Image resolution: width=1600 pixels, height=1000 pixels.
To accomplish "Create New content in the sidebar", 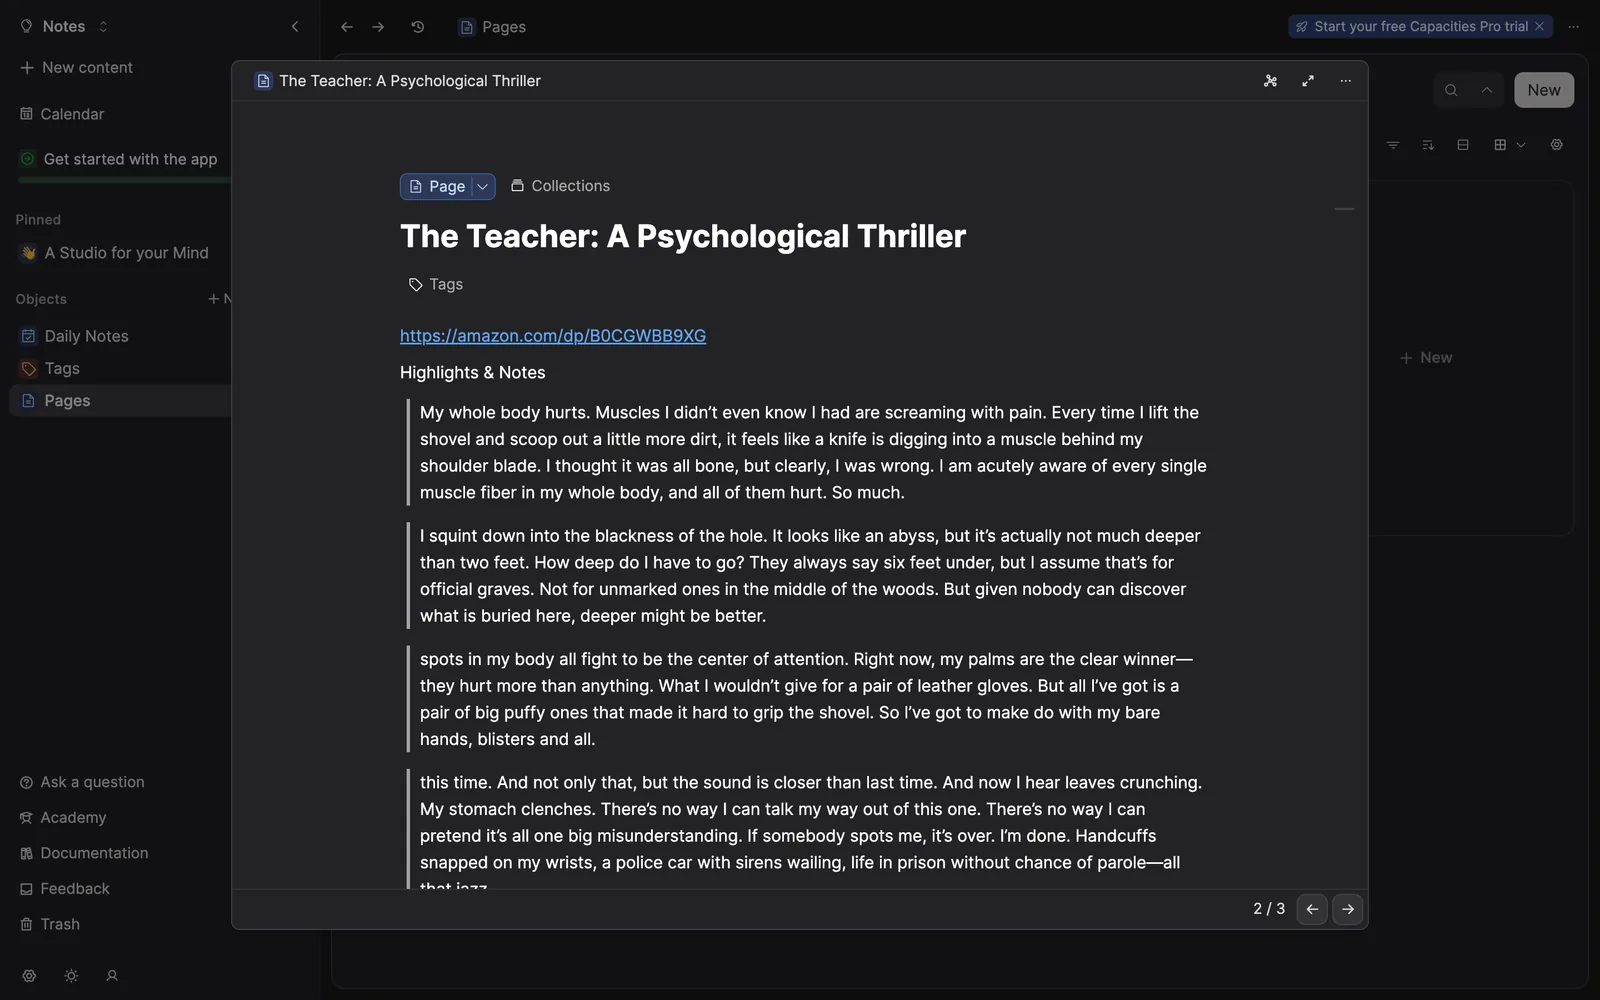I will pos(77,67).
